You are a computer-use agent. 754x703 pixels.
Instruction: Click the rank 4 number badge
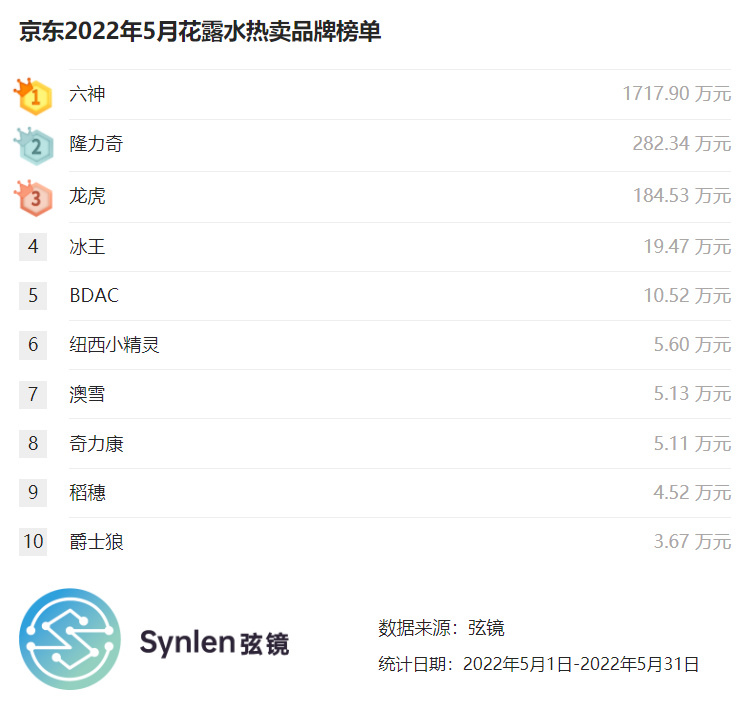click(x=33, y=246)
